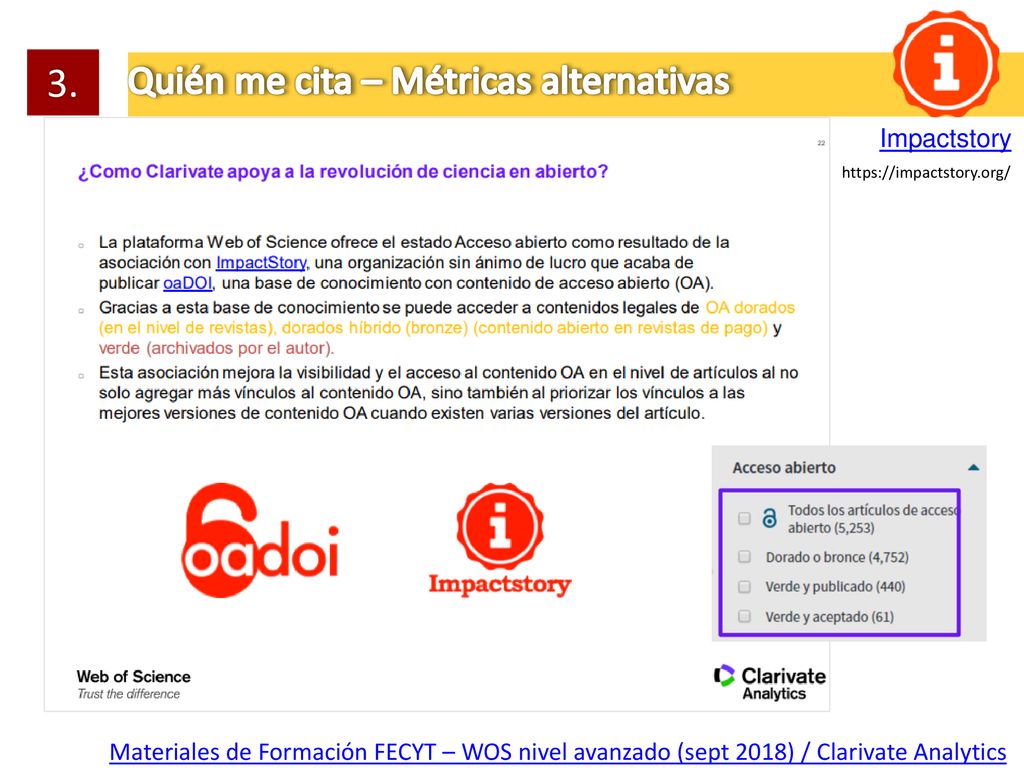
Task: Click the Clarivate Analytics logo
Action: tap(769, 683)
